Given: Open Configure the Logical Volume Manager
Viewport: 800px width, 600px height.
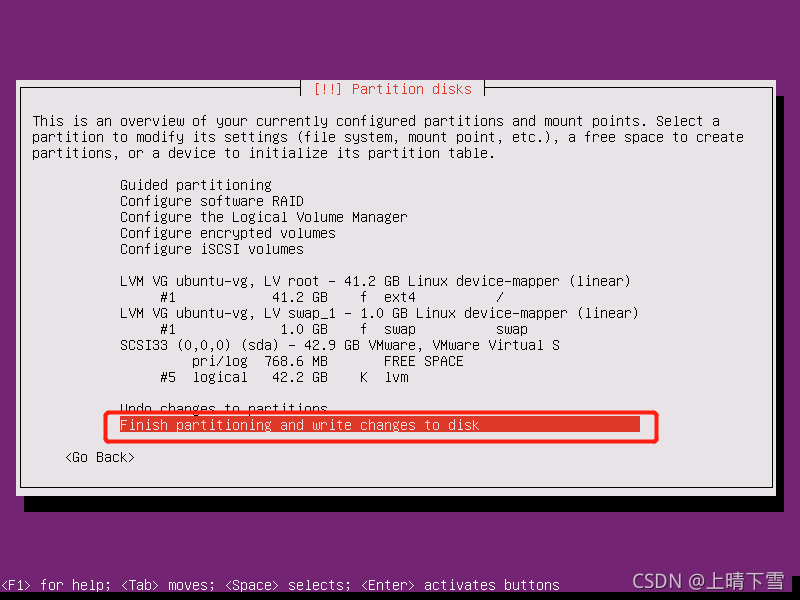Looking at the screenshot, I should point(264,217).
